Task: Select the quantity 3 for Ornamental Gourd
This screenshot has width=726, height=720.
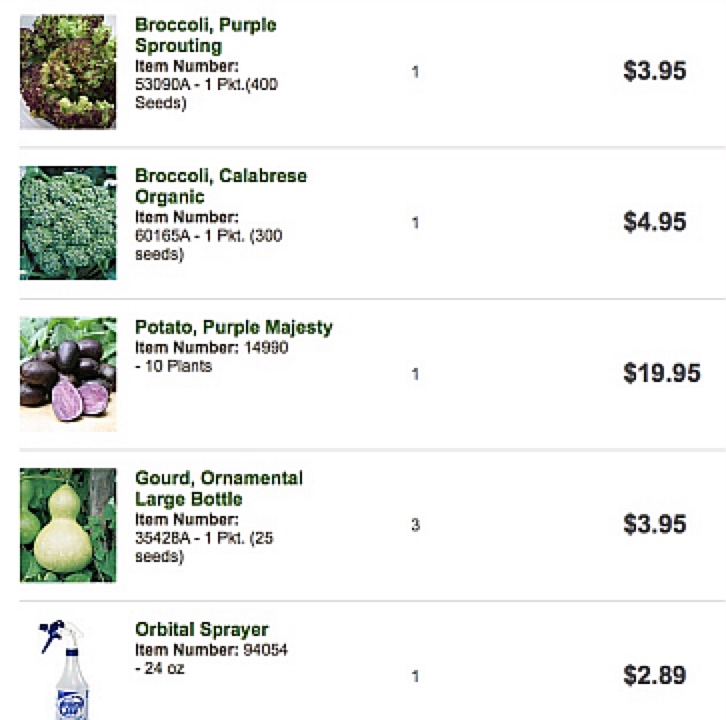Action: (415, 525)
